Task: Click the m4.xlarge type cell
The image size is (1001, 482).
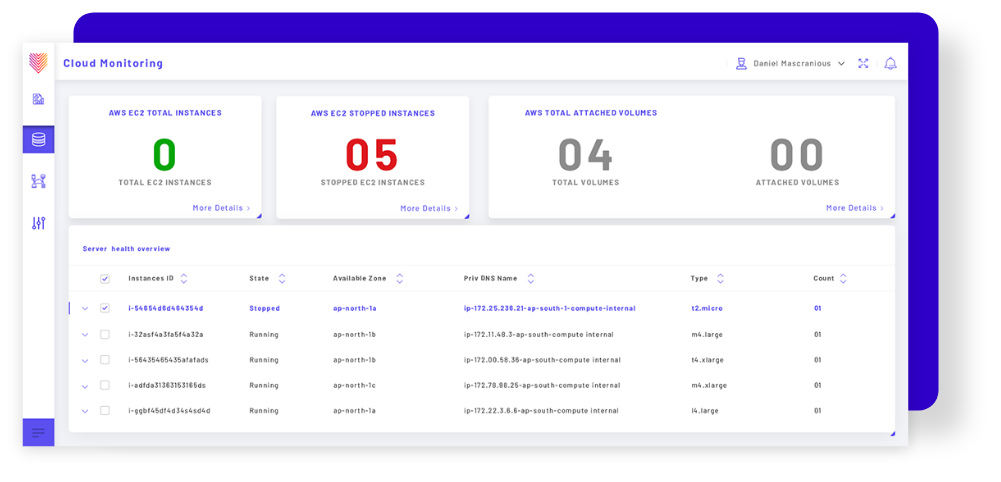Action: point(709,386)
